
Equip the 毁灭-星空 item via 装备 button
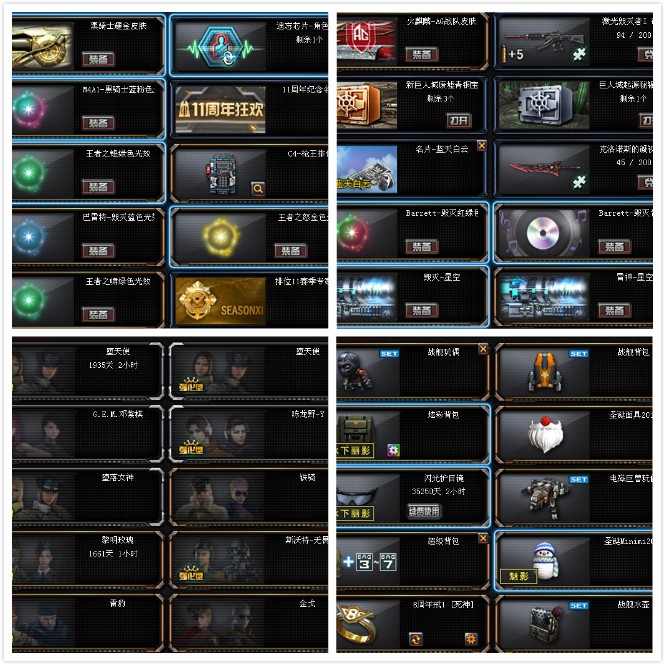click(x=422, y=310)
